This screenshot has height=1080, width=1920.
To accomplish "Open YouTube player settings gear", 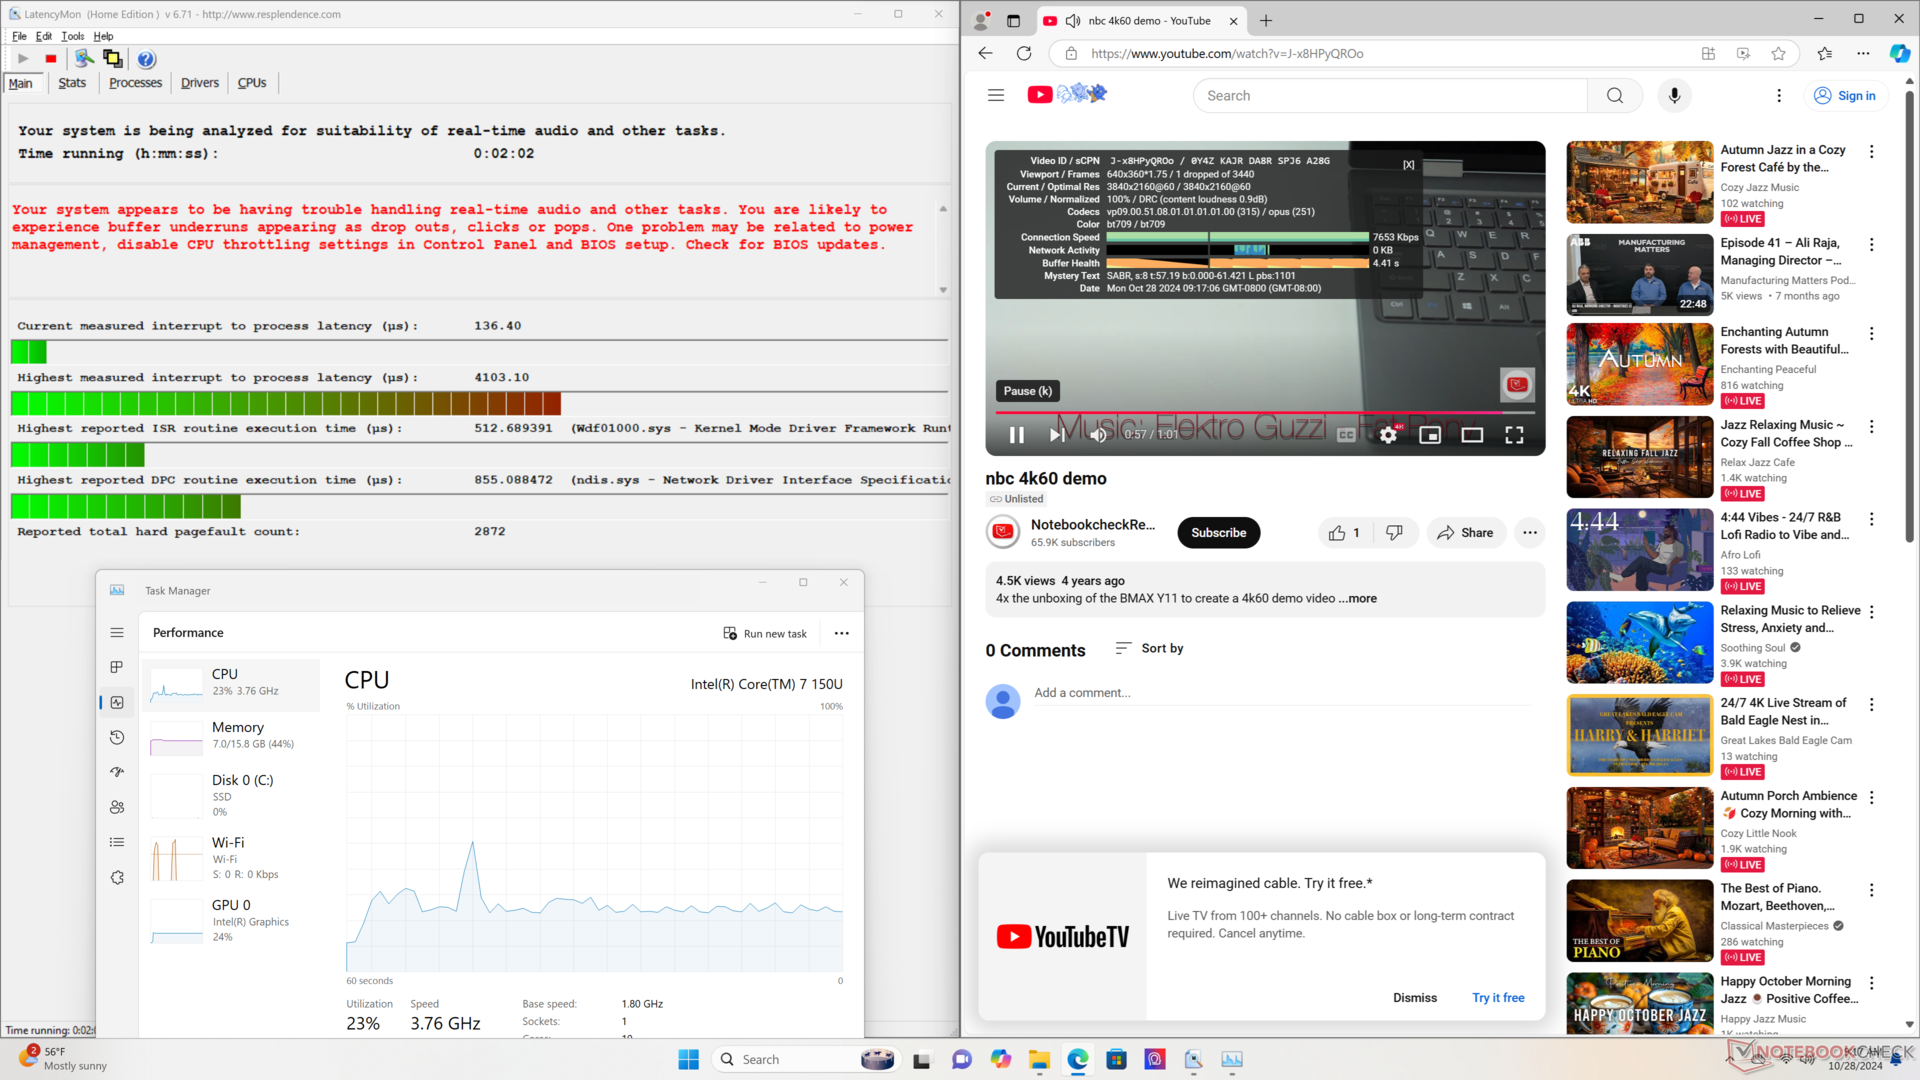I will pos(1388,435).
